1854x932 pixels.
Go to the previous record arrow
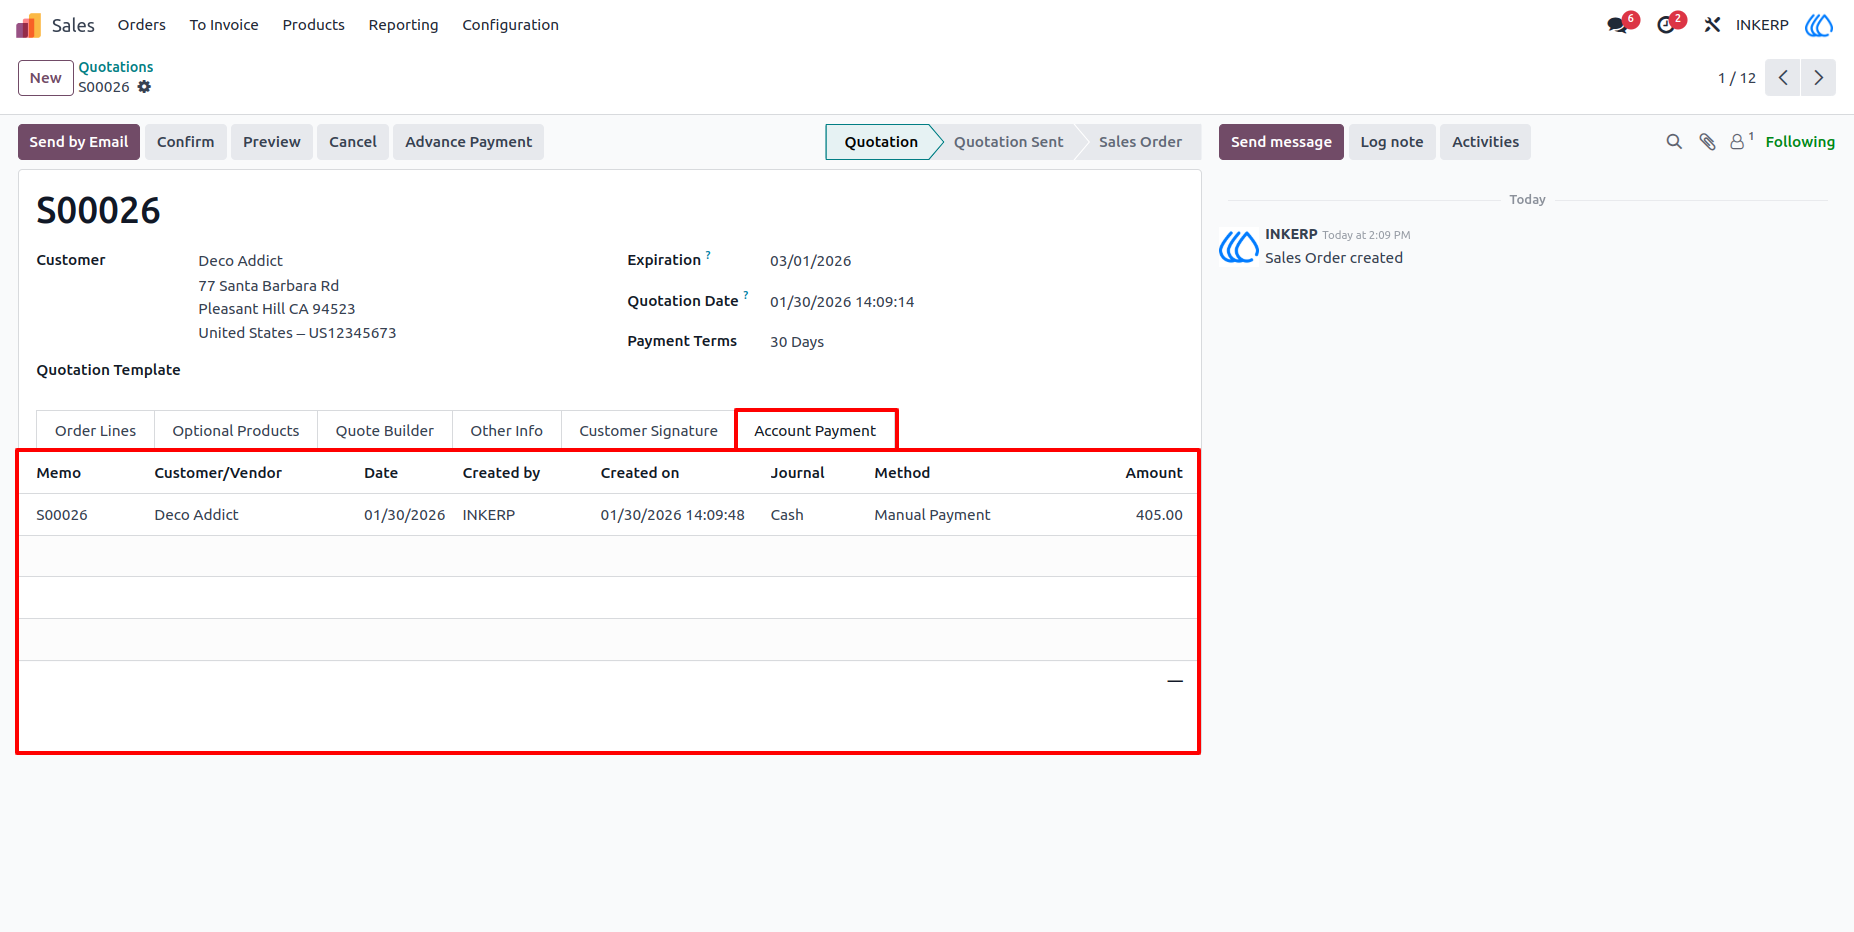pos(1783,78)
